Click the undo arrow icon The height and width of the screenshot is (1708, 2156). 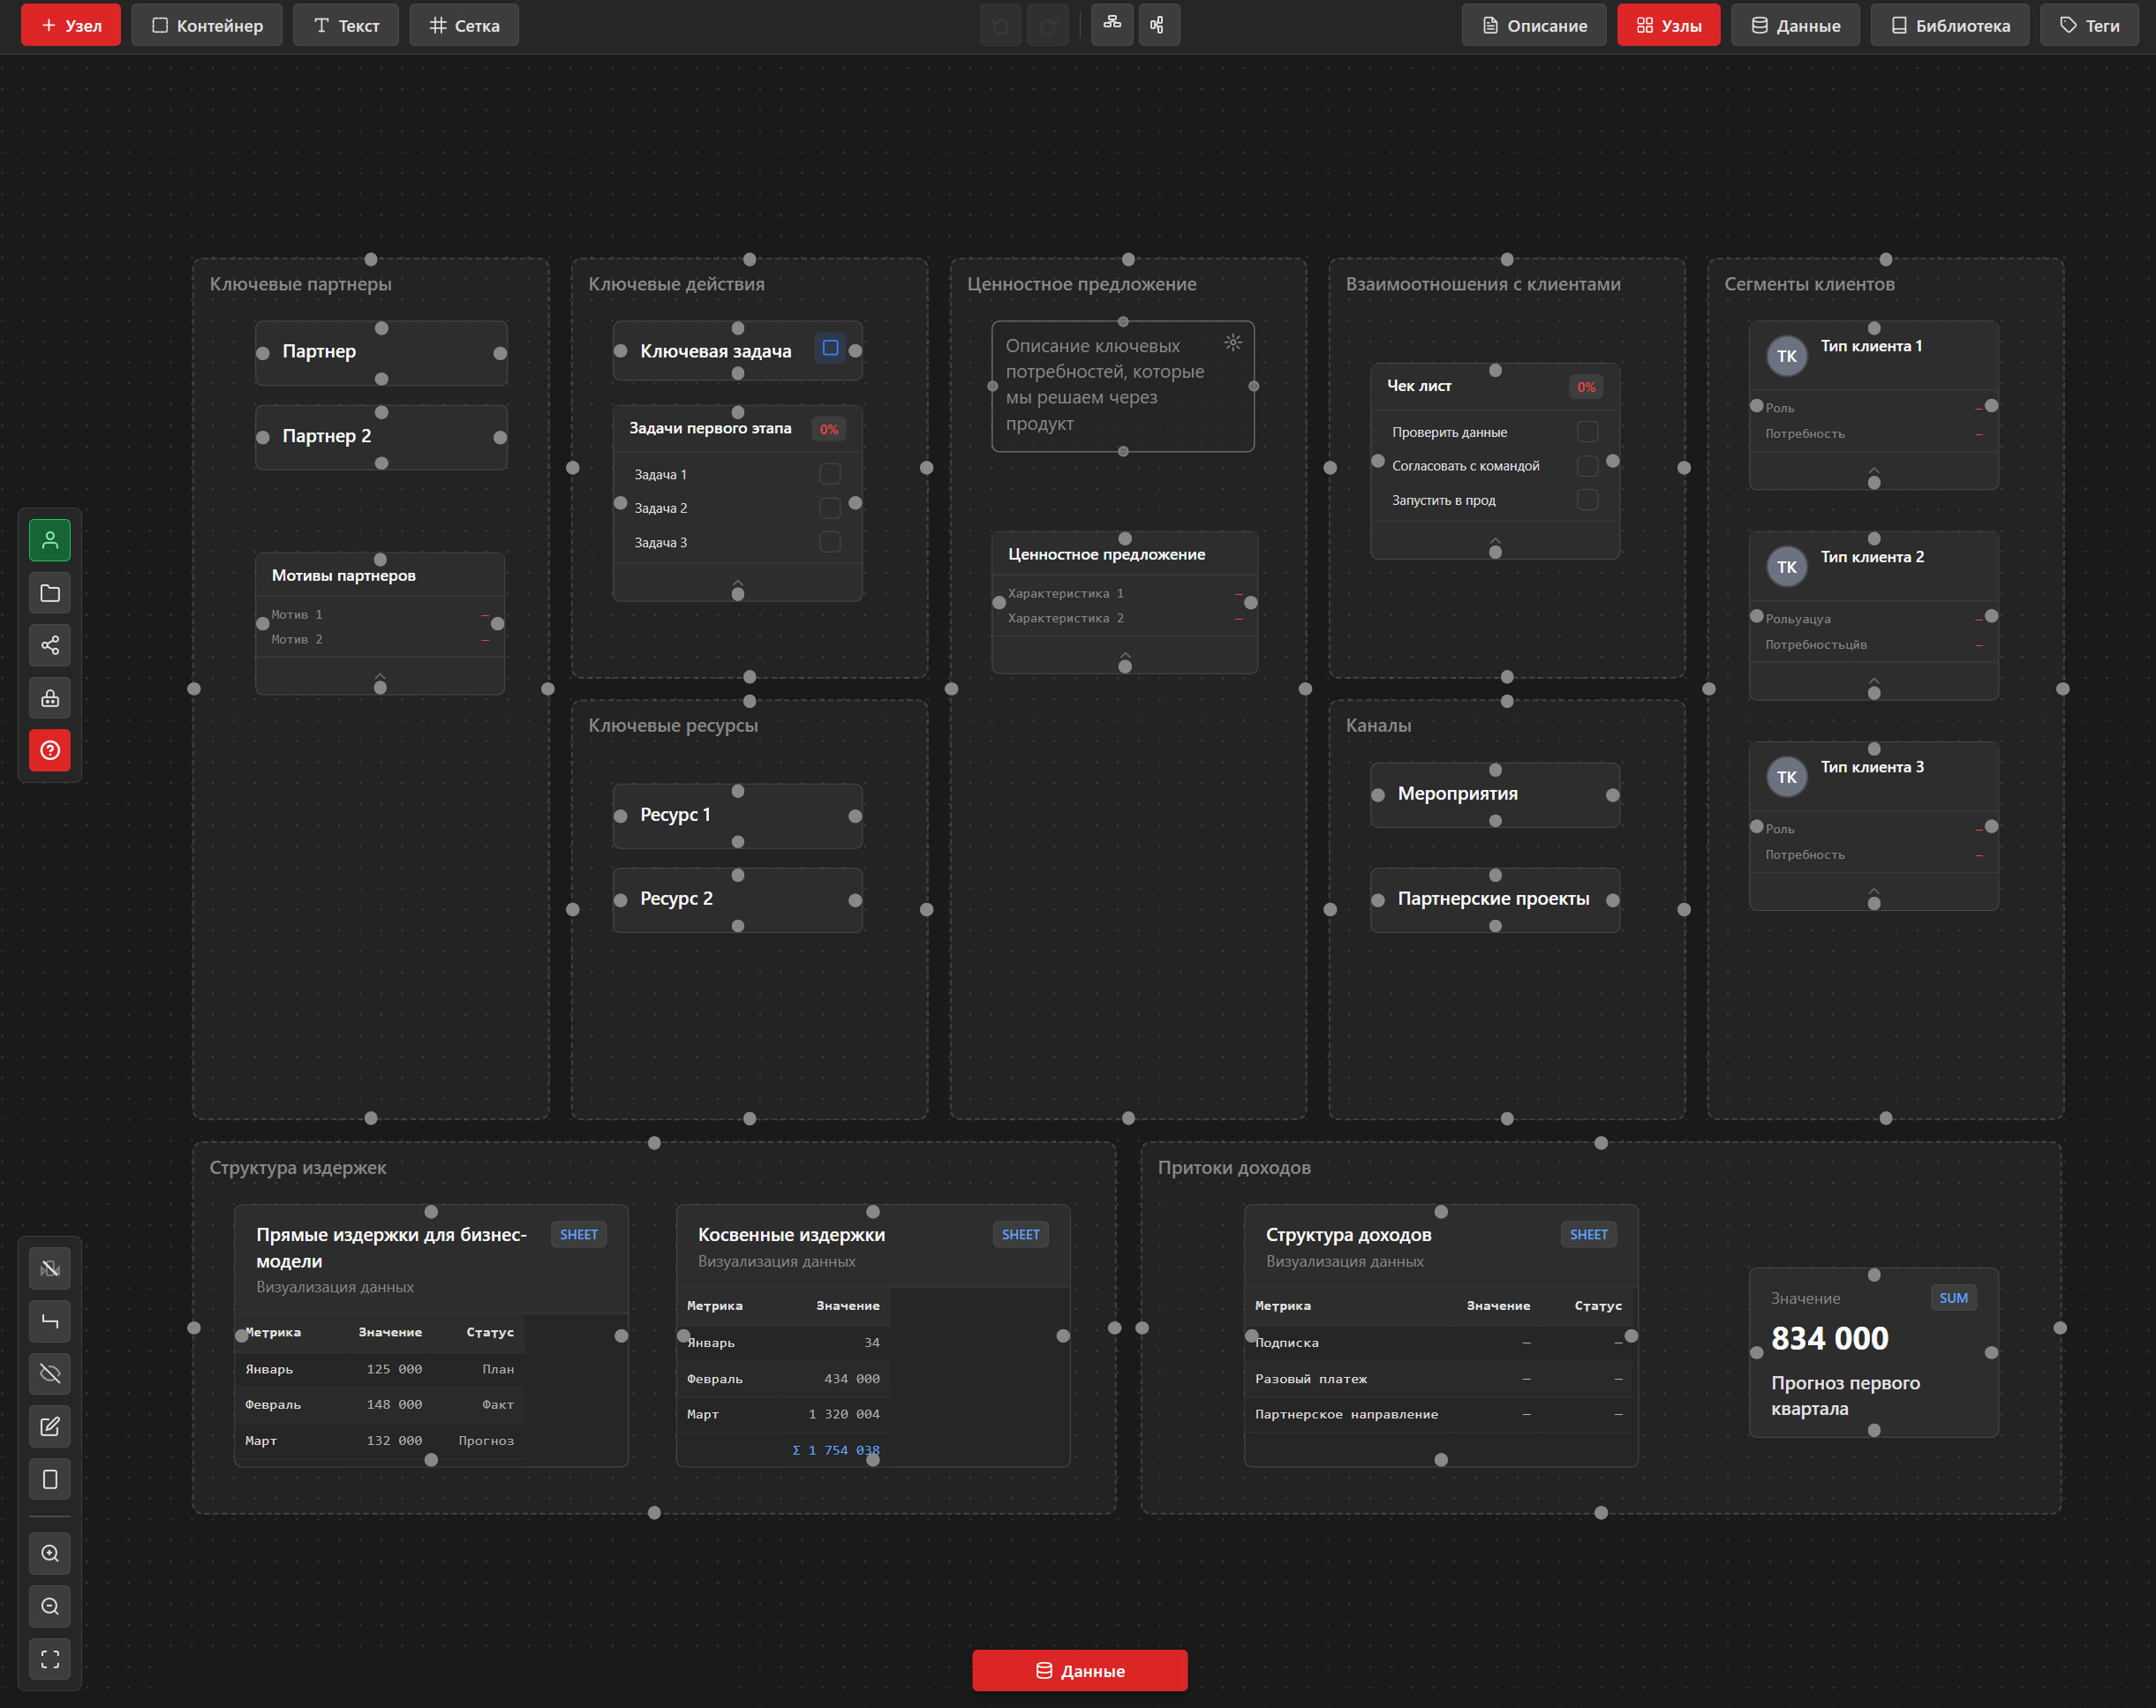pos(1000,26)
